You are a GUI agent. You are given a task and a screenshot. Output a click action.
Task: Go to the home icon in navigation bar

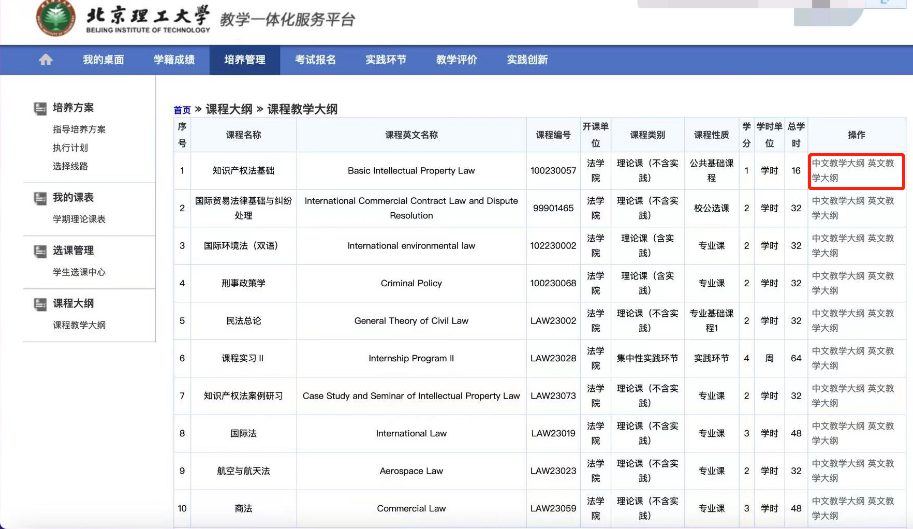(x=45, y=59)
